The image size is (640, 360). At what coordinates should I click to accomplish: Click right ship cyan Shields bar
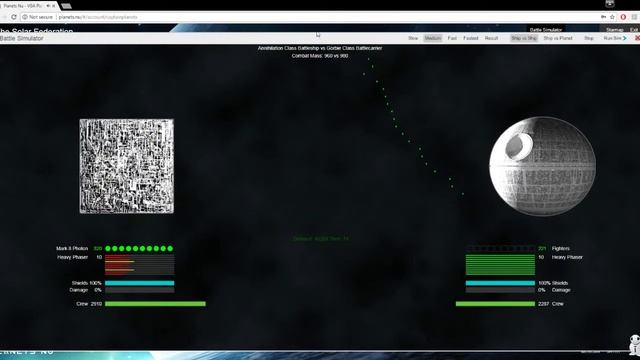coord(500,283)
